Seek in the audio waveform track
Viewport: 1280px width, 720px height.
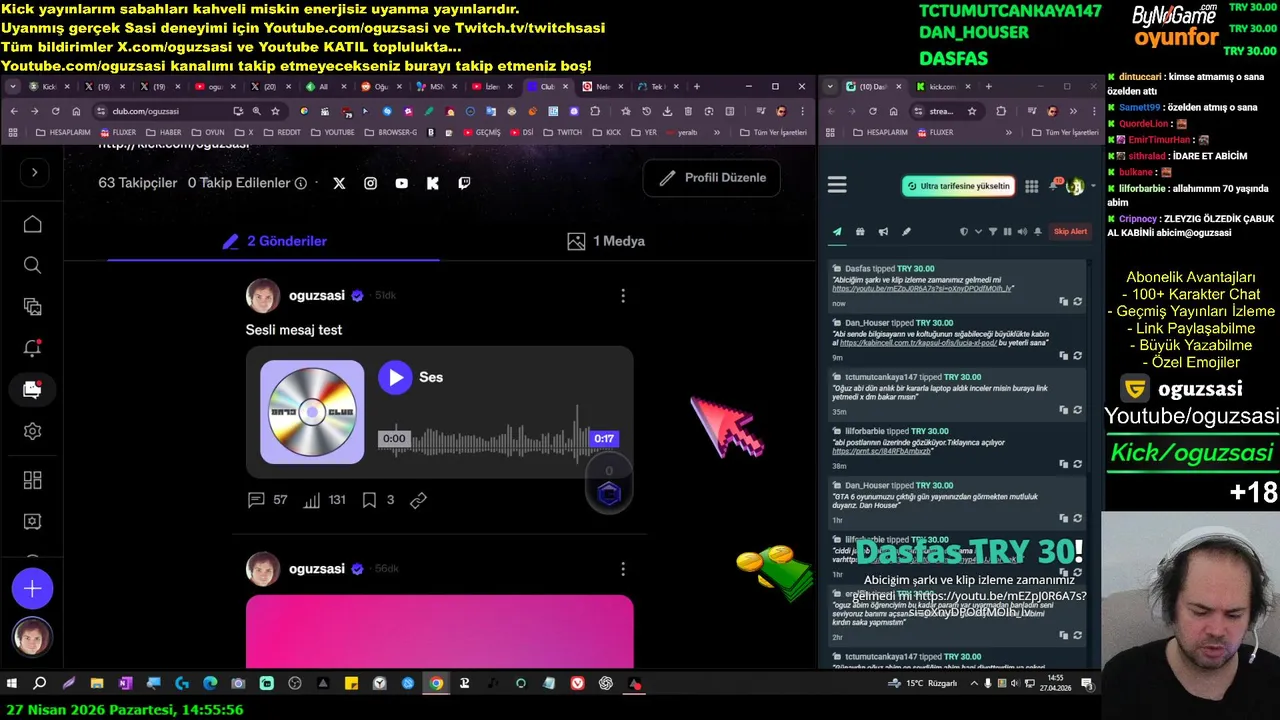point(498,439)
